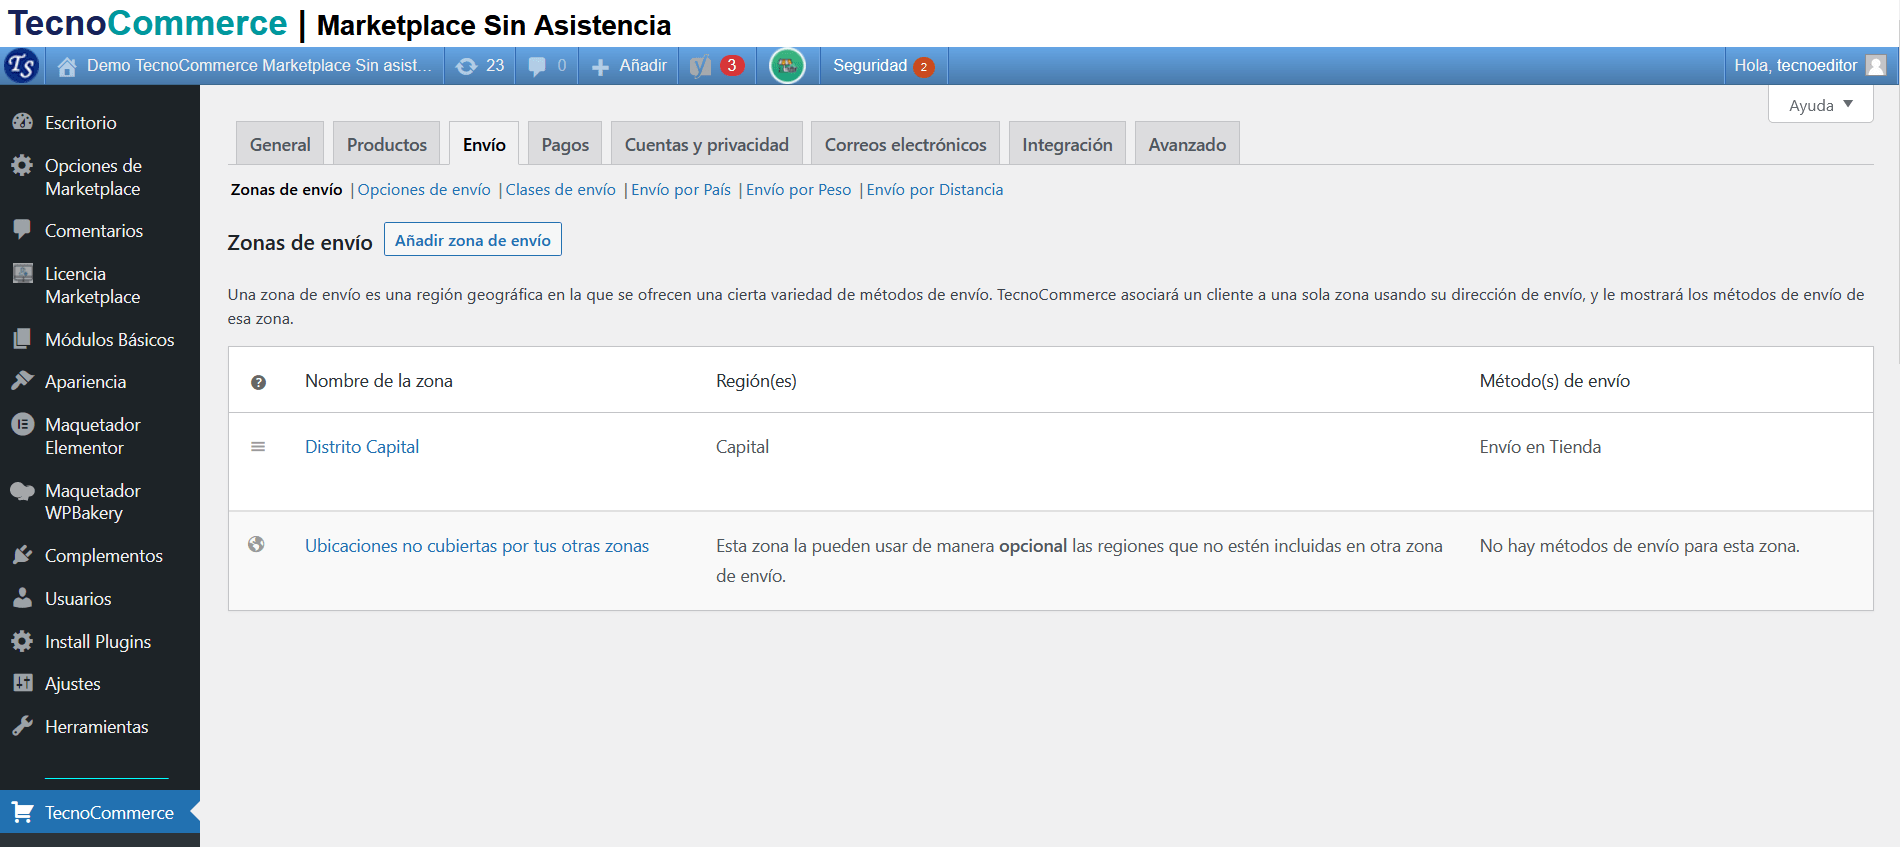This screenshot has height=847, width=1900.
Task: Click the round green icon in admin bar
Action: (788, 66)
